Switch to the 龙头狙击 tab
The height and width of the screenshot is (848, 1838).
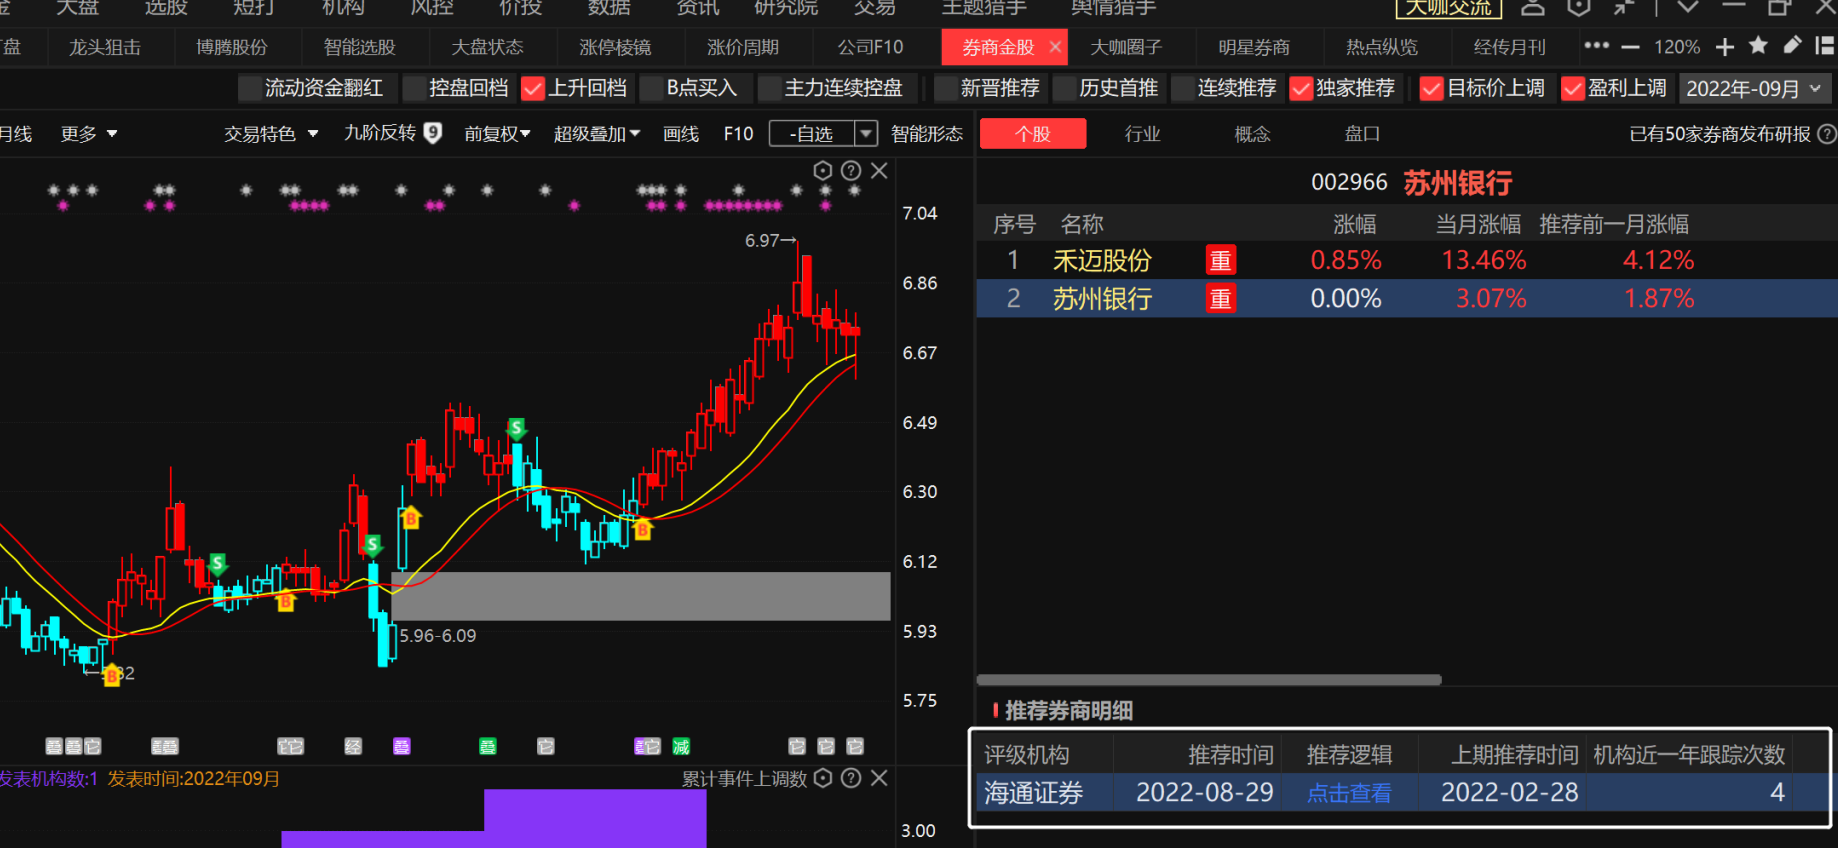pos(104,47)
